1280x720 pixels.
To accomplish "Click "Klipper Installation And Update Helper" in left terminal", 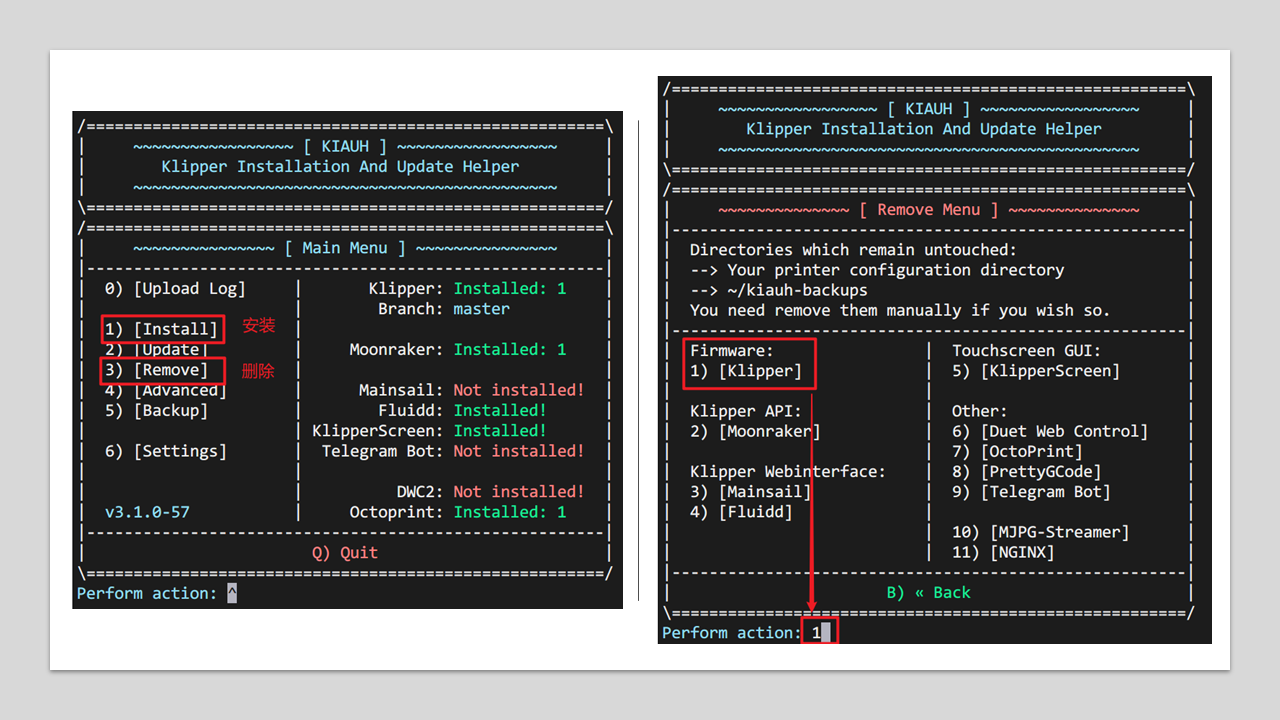I will 340,167.
